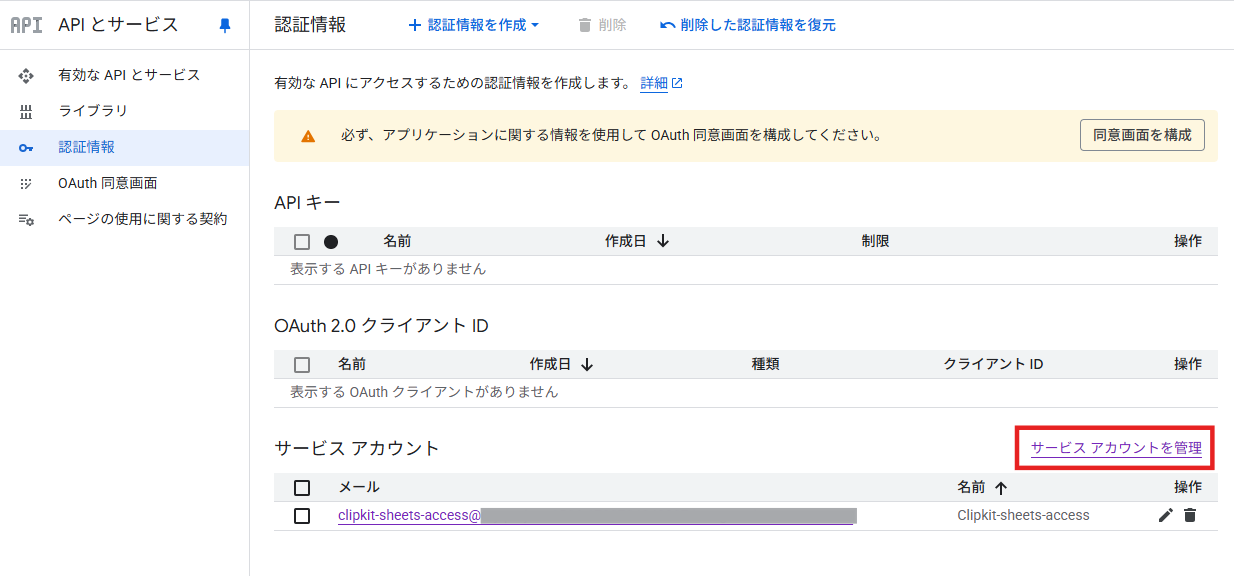Open the clipkit-sheets-access email link
Screen dimensions: 1234x576
click(x=409, y=516)
